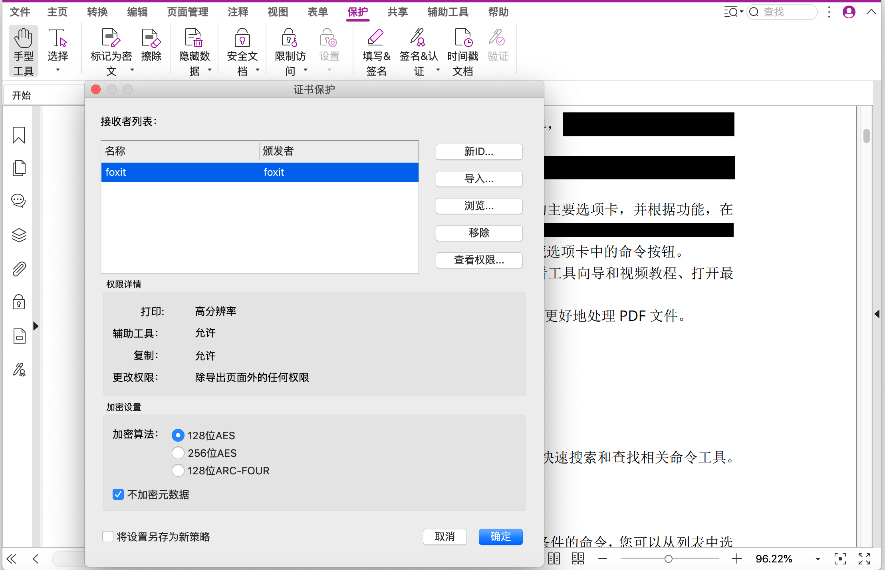This screenshot has width=885, height=570.
Task: Click the zoom in plus icon
Action: click(x=736, y=559)
